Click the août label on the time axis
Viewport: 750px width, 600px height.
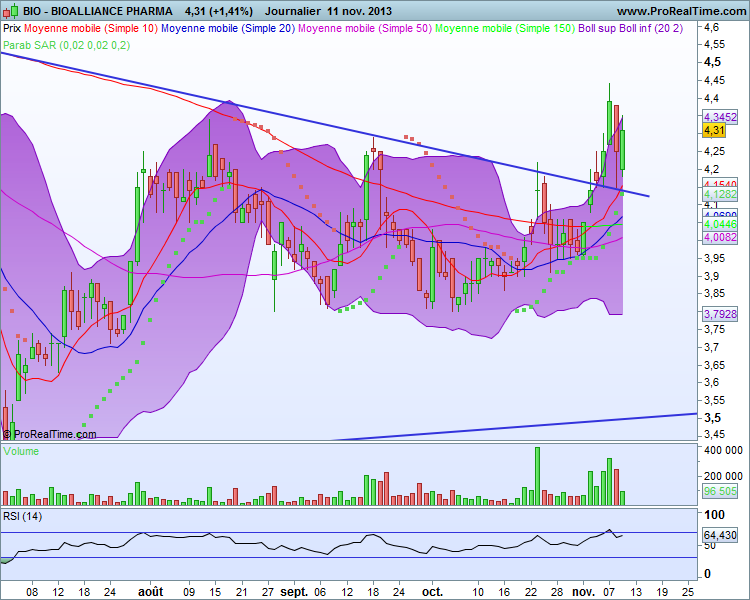click(151, 592)
